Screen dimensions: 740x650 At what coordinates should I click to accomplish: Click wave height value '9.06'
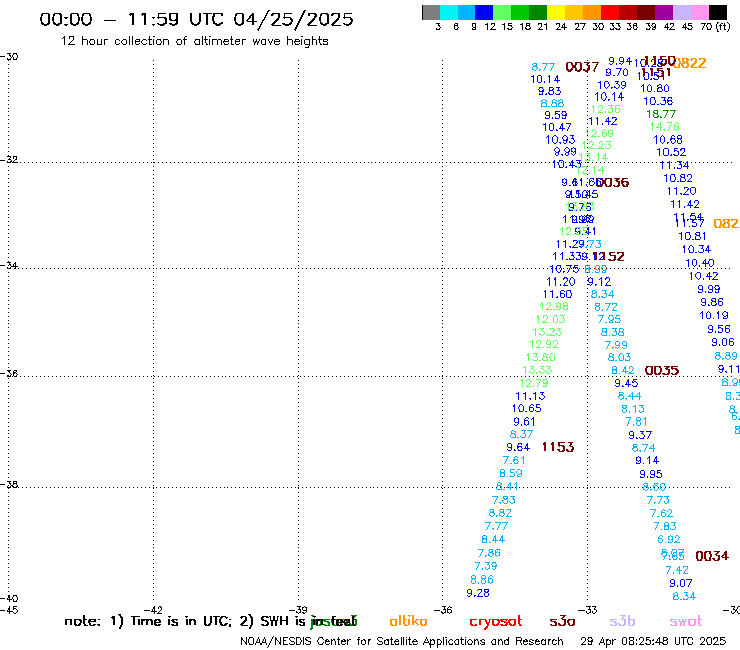coord(723,343)
